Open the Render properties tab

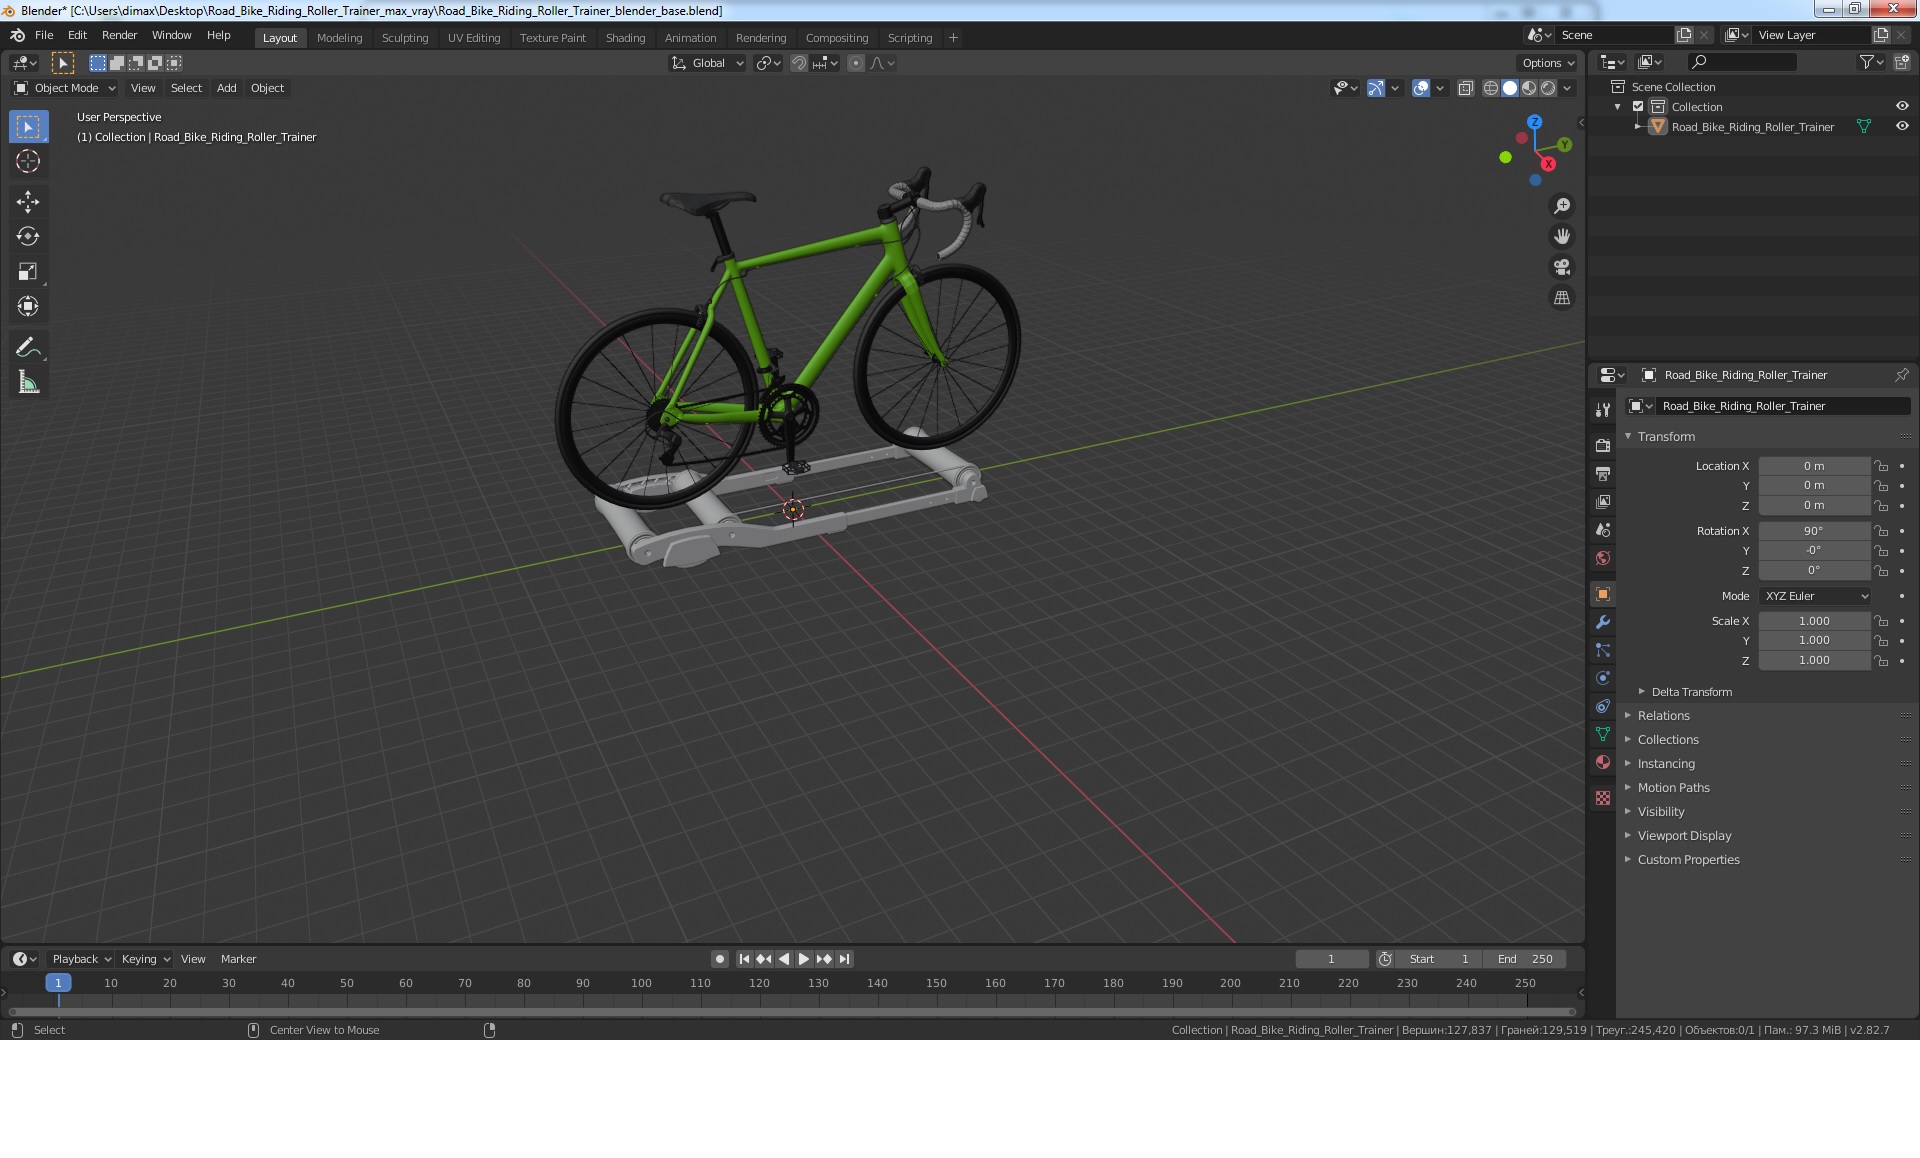pyautogui.click(x=1603, y=445)
